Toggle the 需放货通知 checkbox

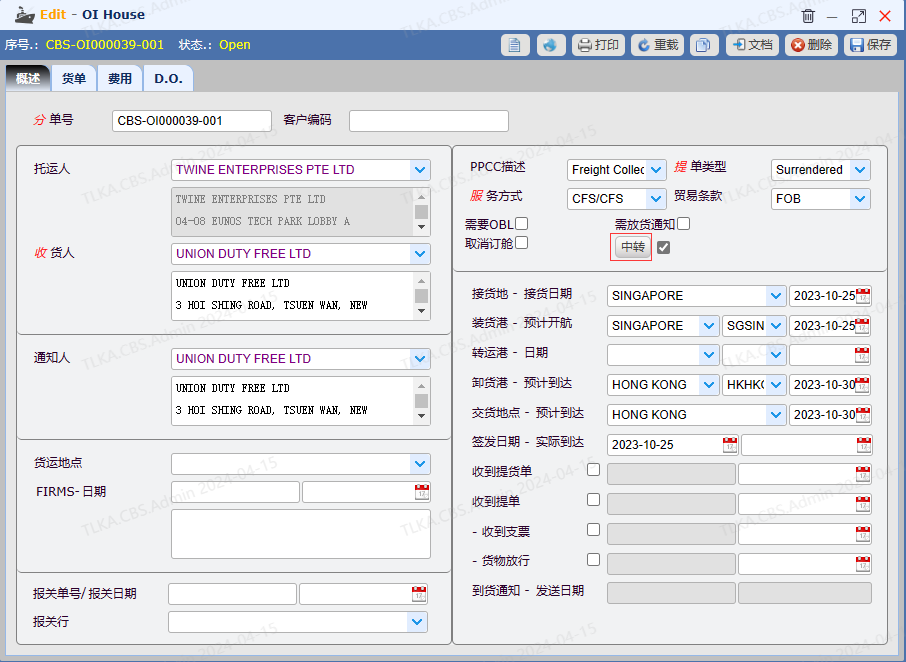pos(684,224)
